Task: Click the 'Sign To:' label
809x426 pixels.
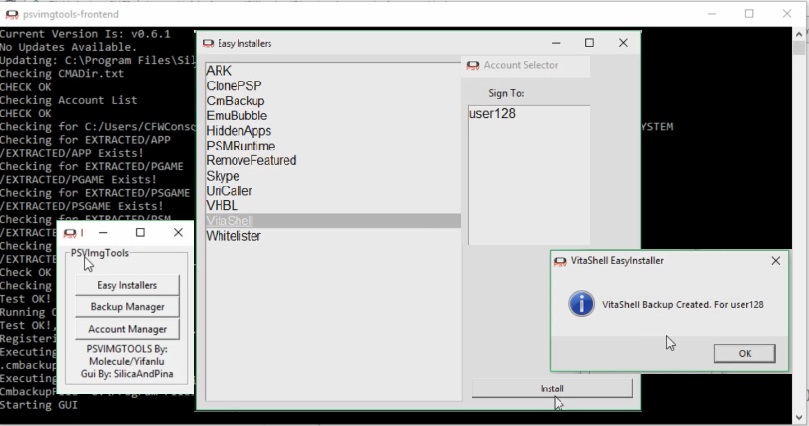Action: 506,93
